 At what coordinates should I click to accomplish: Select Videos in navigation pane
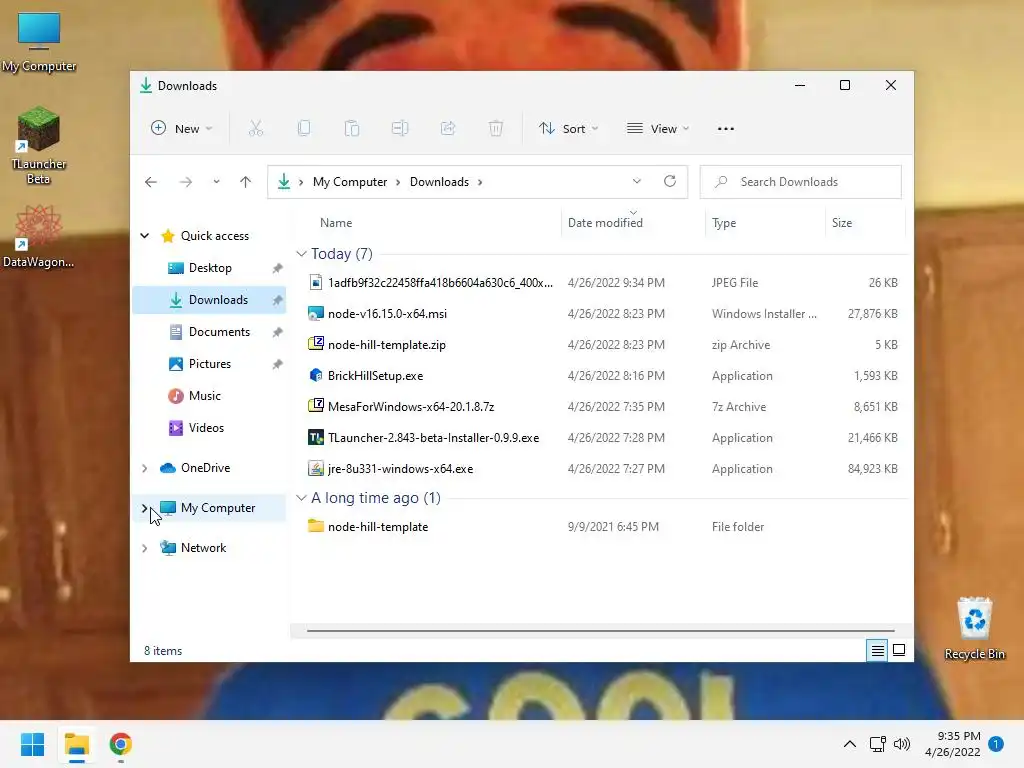point(209,428)
